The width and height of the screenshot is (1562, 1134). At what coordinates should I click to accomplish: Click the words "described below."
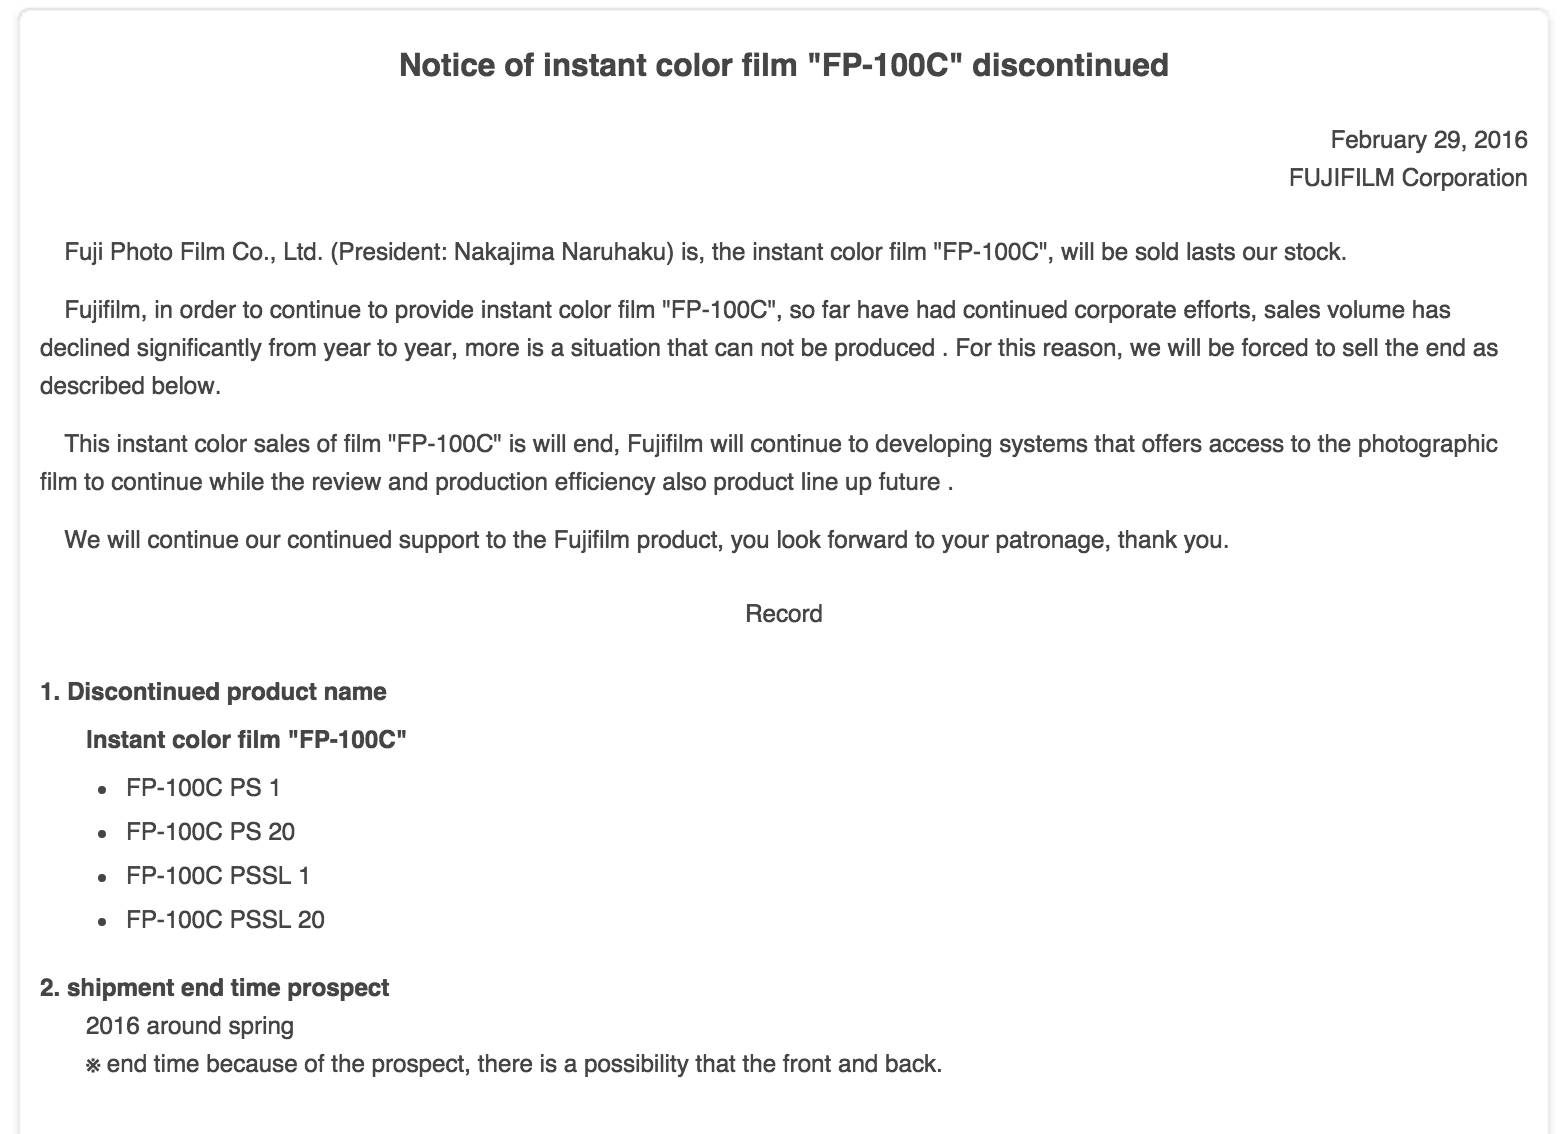point(130,386)
